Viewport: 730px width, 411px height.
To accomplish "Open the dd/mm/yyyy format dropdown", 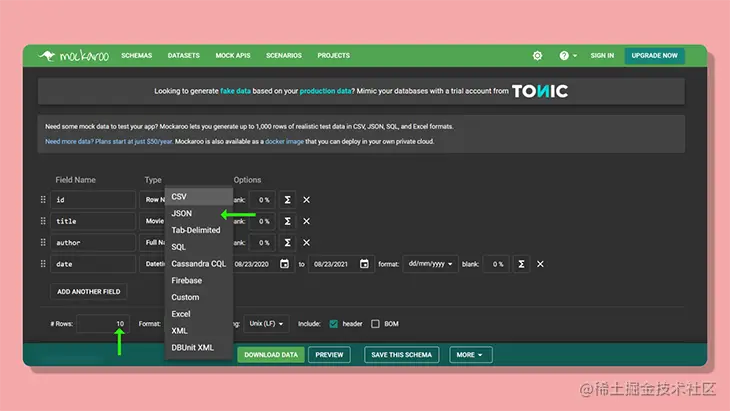I will (430, 264).
